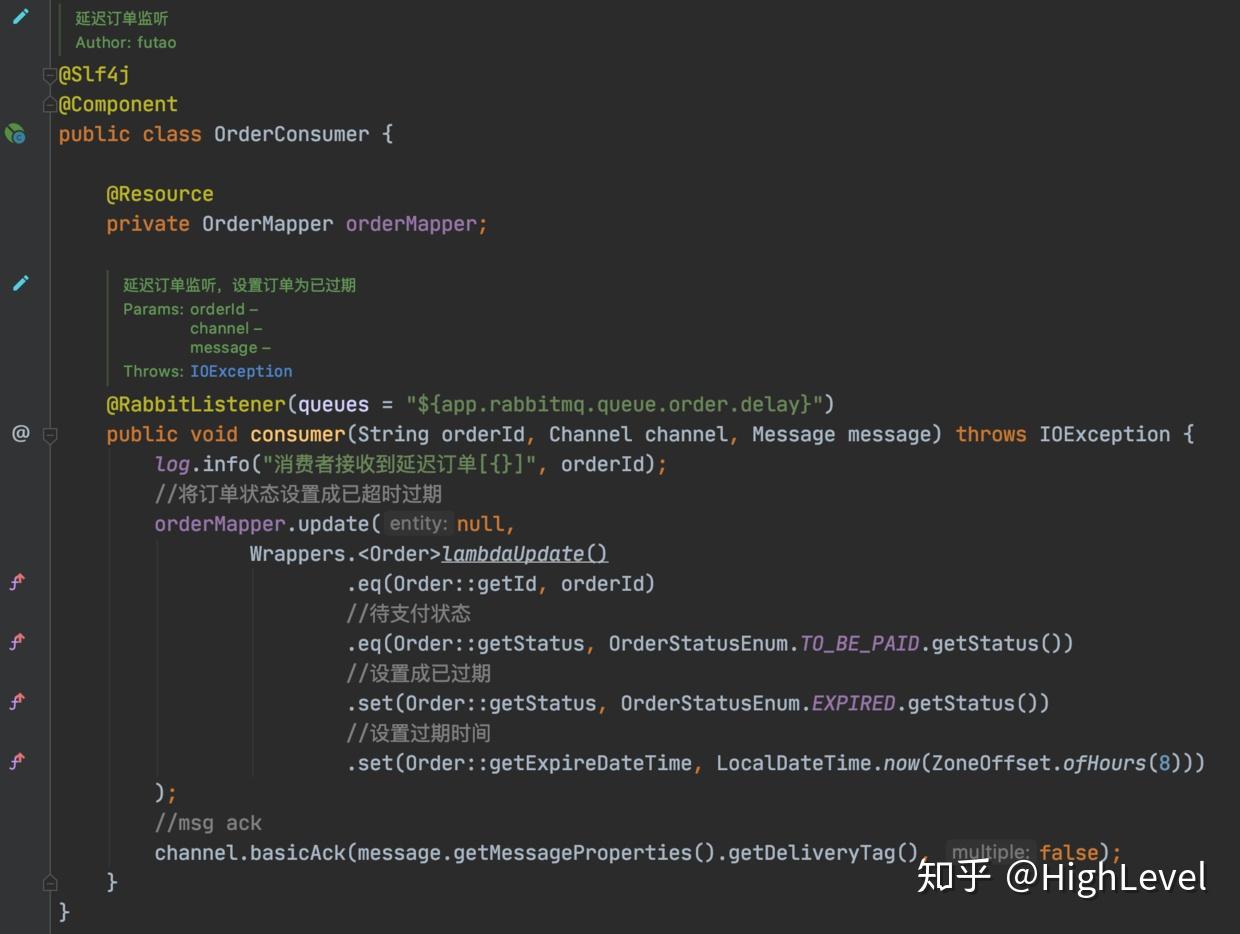This screenshot has width=1240, height=934.
Task: Click the lambda gutter icon on the EXPIRED line
Action: [17, 702]
